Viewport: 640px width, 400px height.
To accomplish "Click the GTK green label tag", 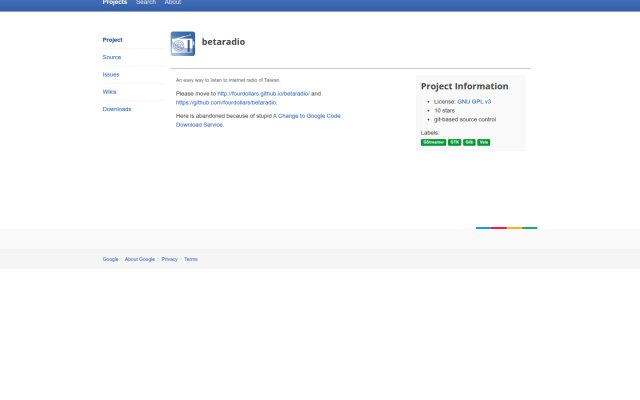I will pyautogui.click(x=454, y=142).
